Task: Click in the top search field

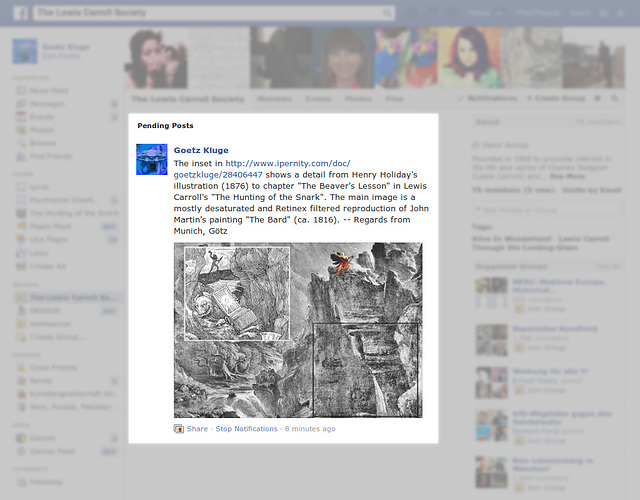Action: pyautogui.click(x=213, y=13)
